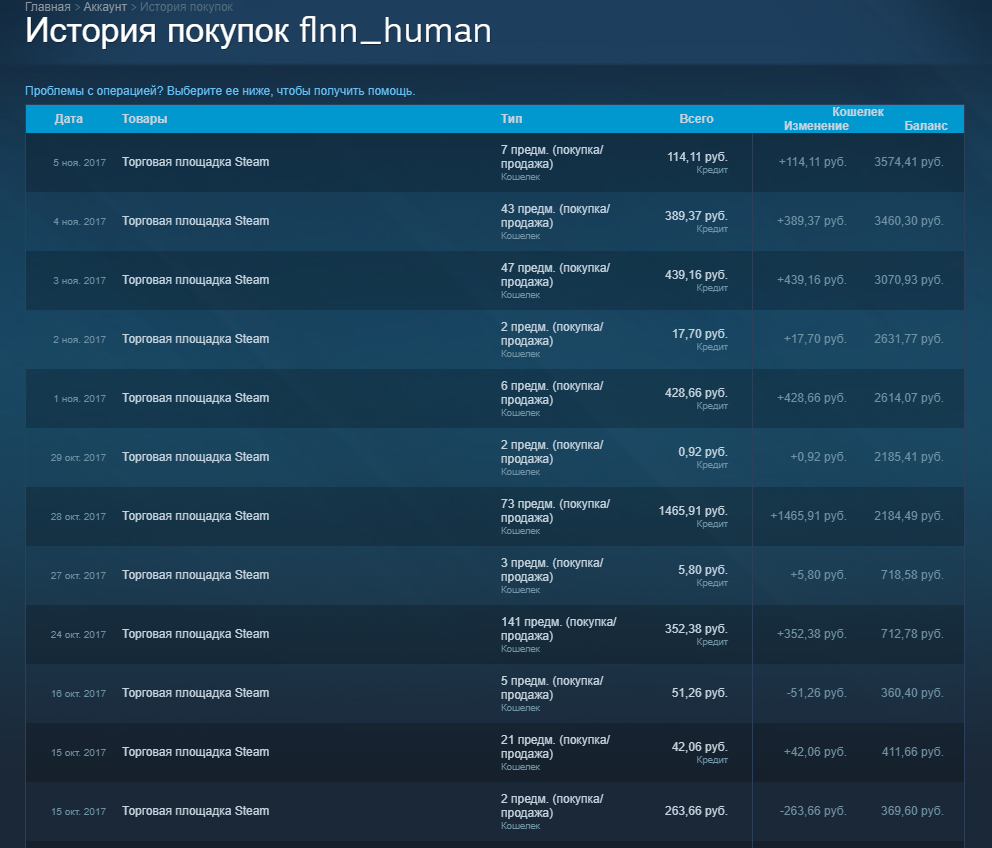Open the 24 окт. 2017 transaction row

[495, 634]
